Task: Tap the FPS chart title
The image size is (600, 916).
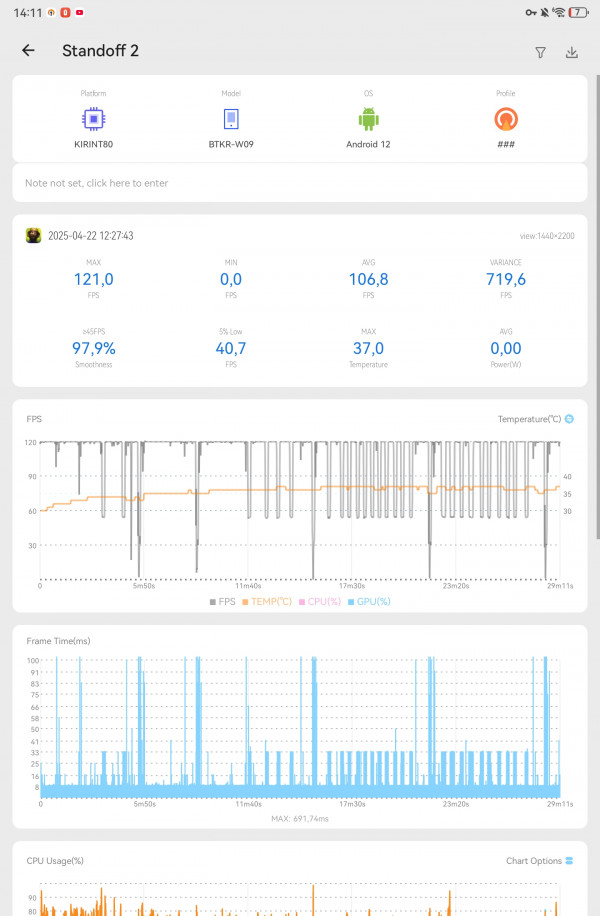Action: click(x=34, y=419)
